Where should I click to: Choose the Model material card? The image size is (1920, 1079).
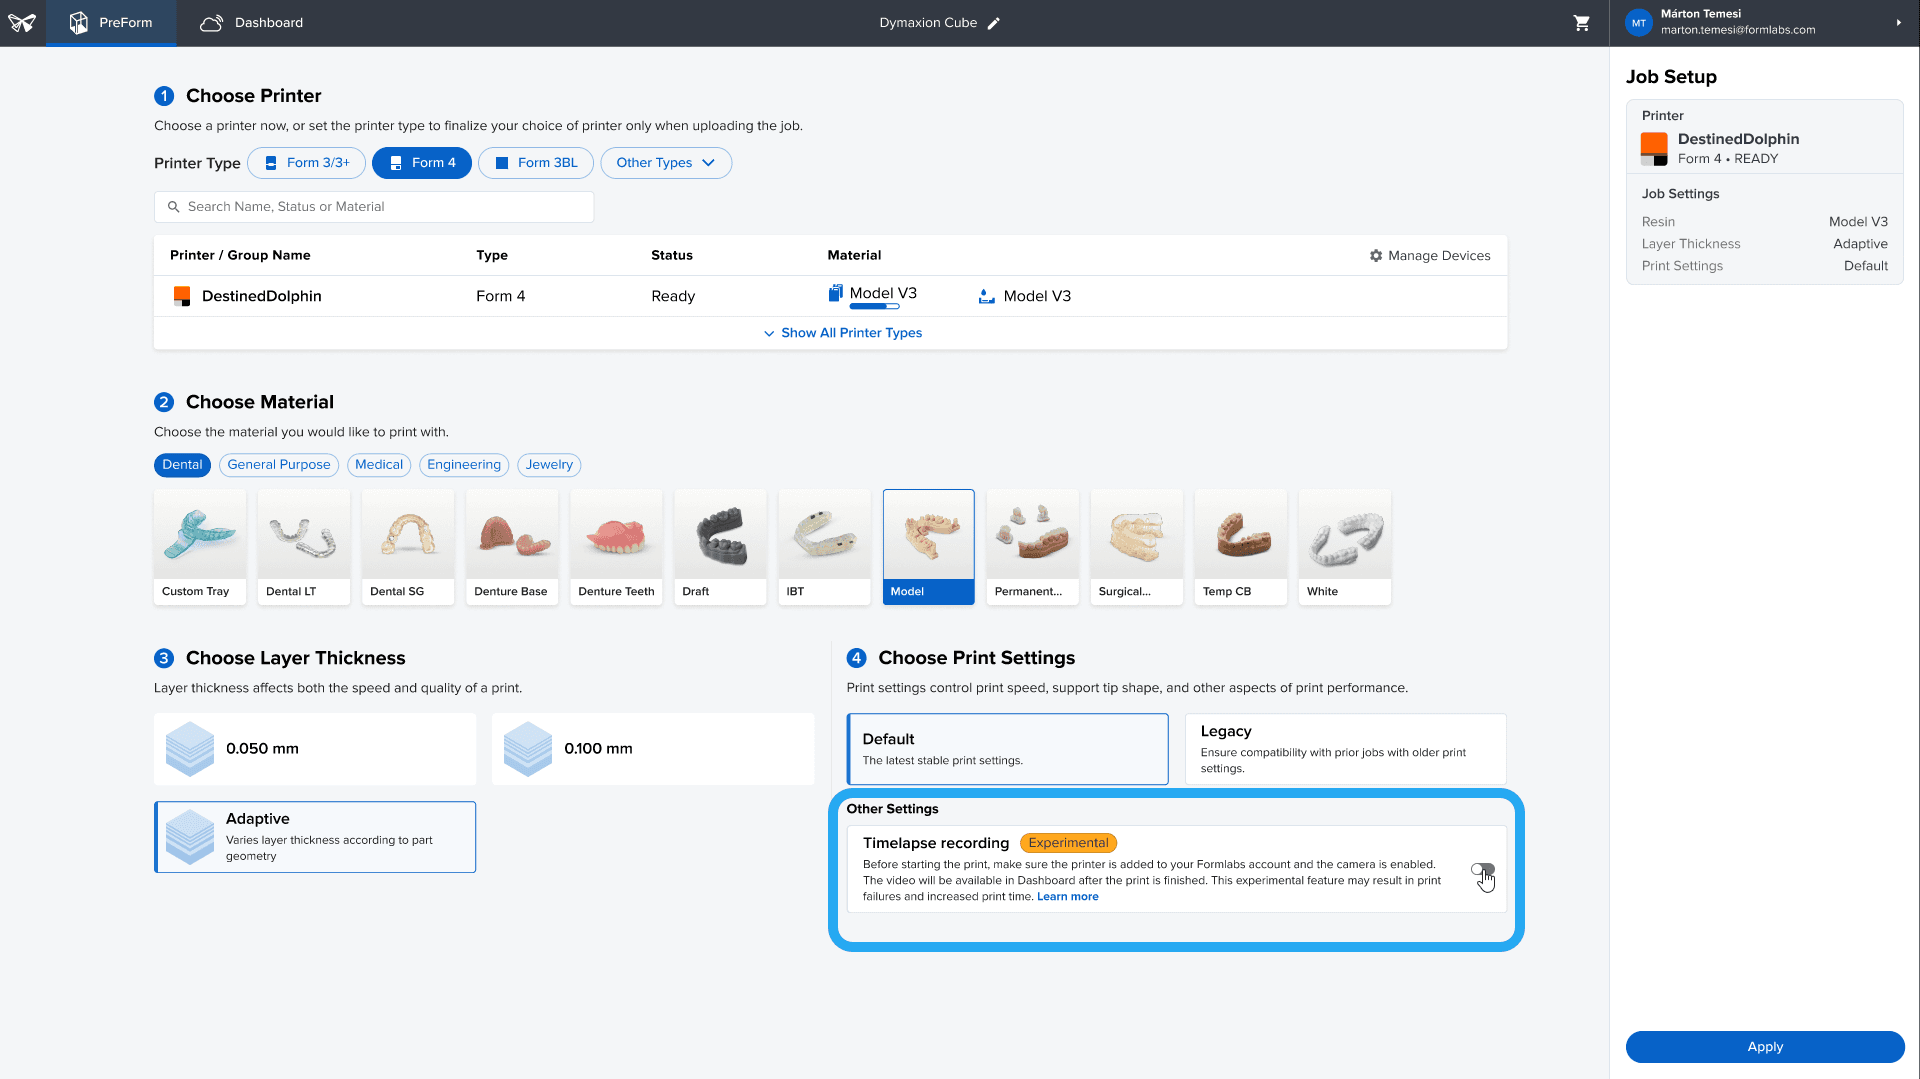(x=928, y=547)
